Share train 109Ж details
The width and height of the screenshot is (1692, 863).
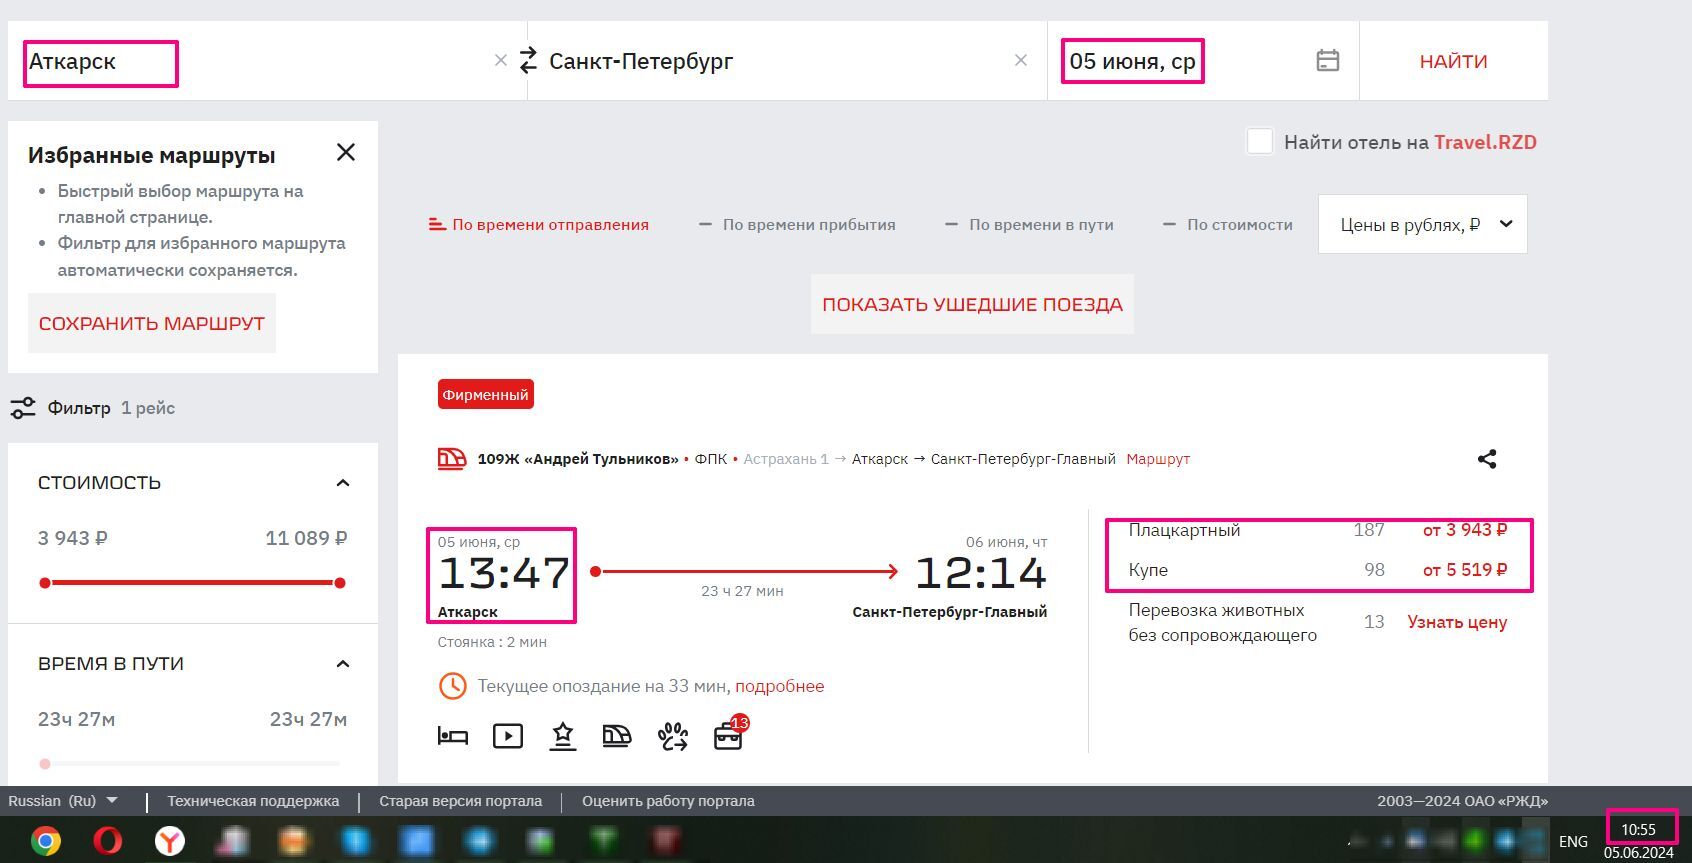(1487, 459)
